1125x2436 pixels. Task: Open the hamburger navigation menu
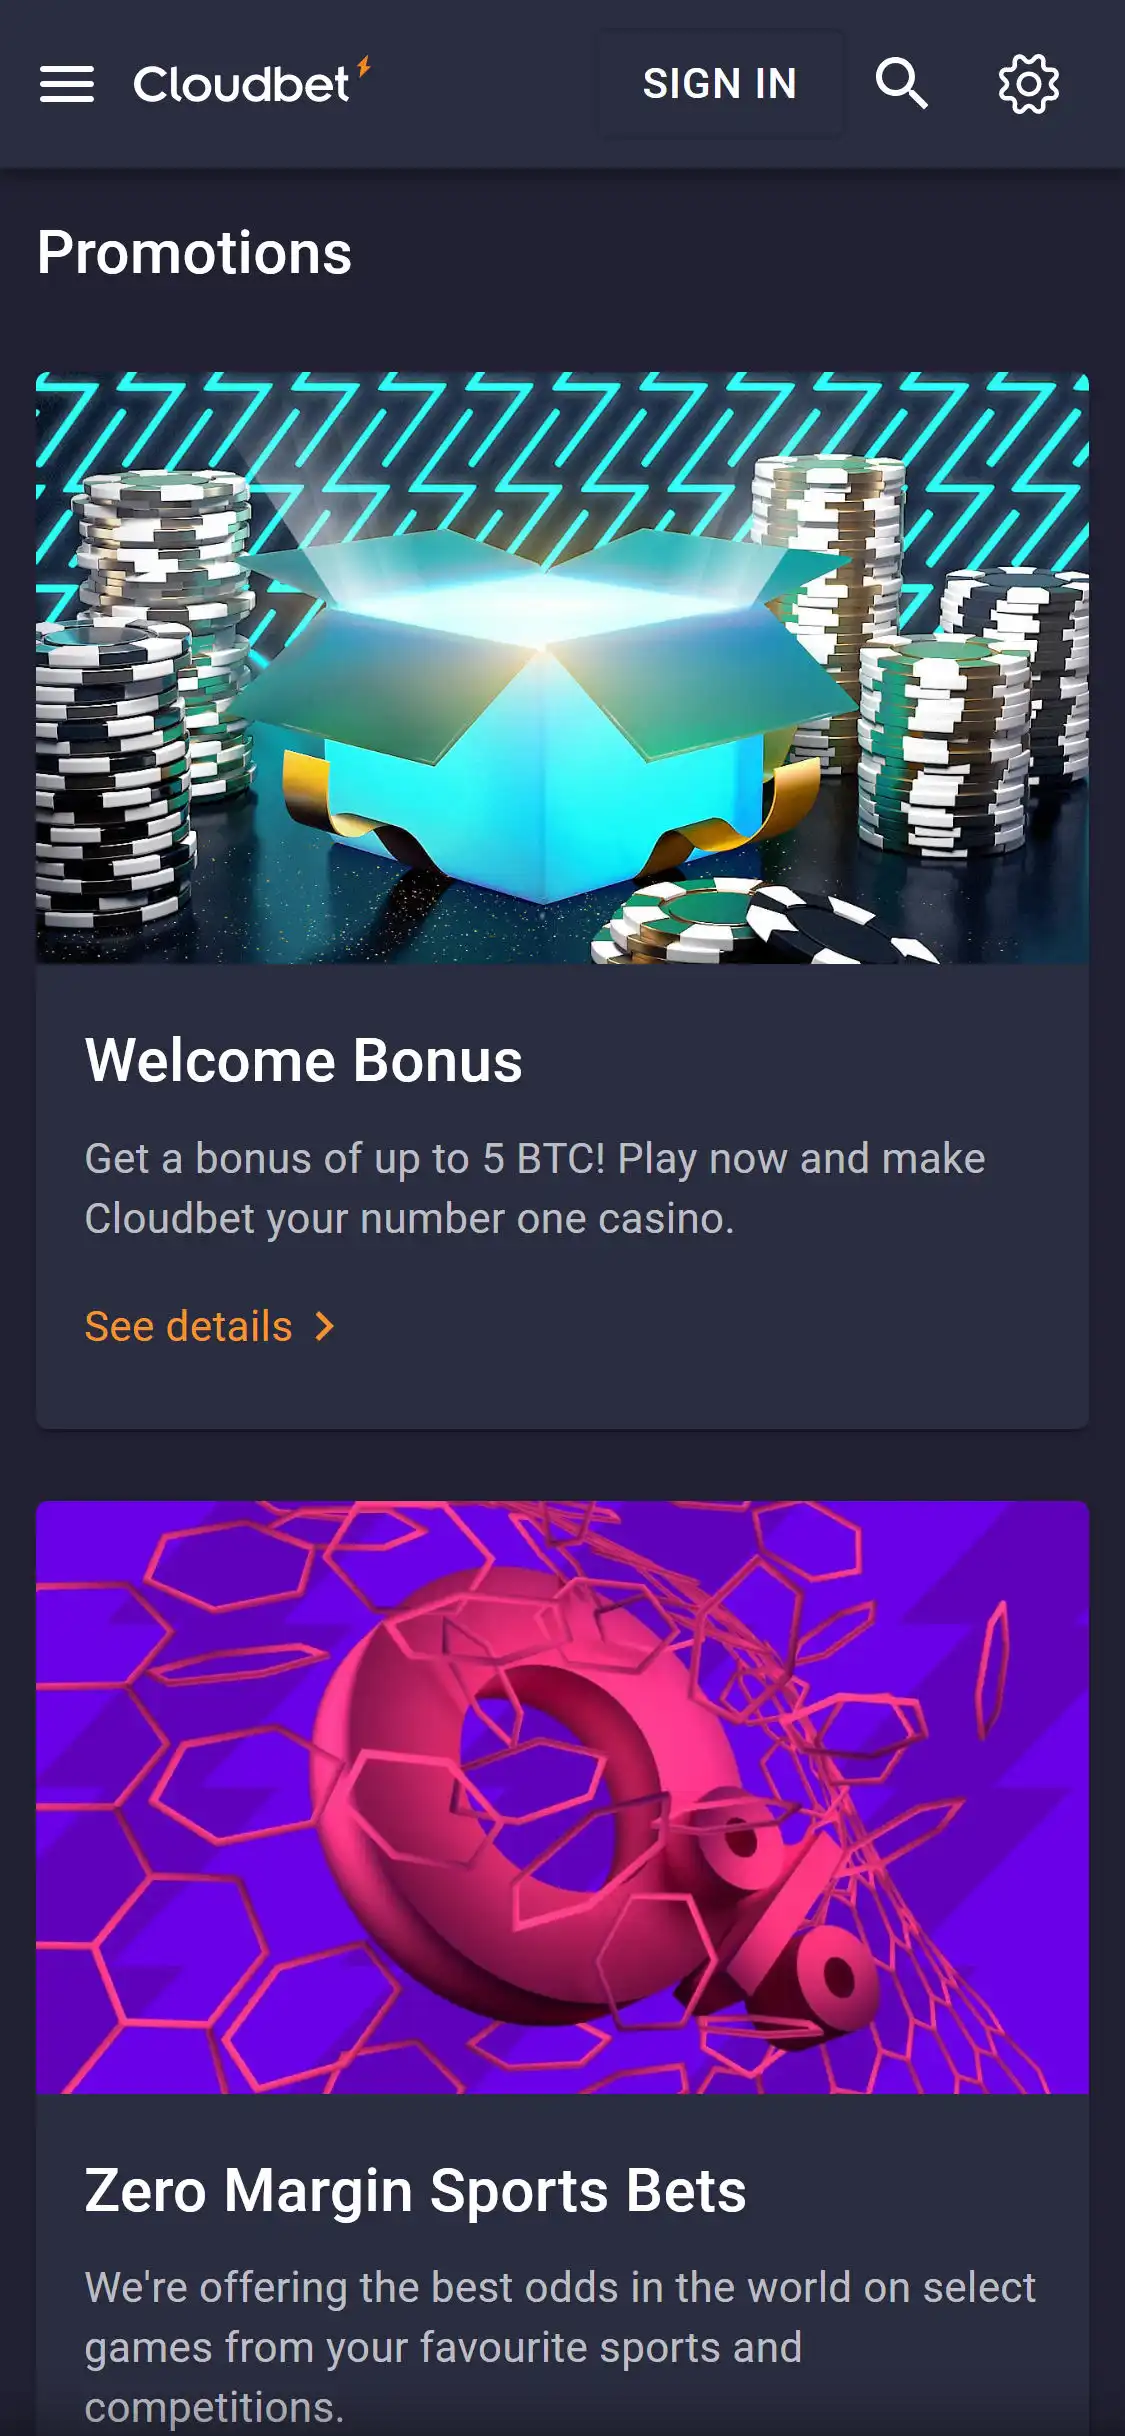(67, 84)
